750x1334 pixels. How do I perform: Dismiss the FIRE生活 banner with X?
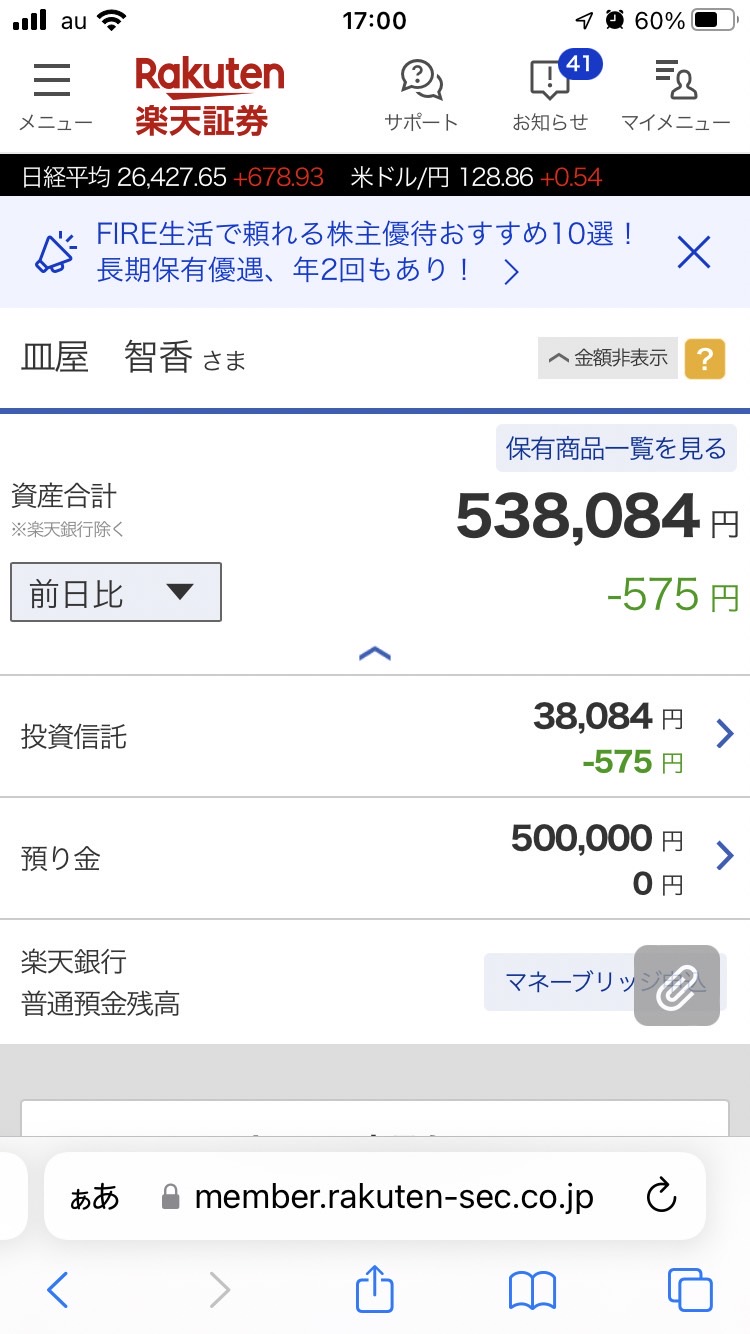coord(694,253)
